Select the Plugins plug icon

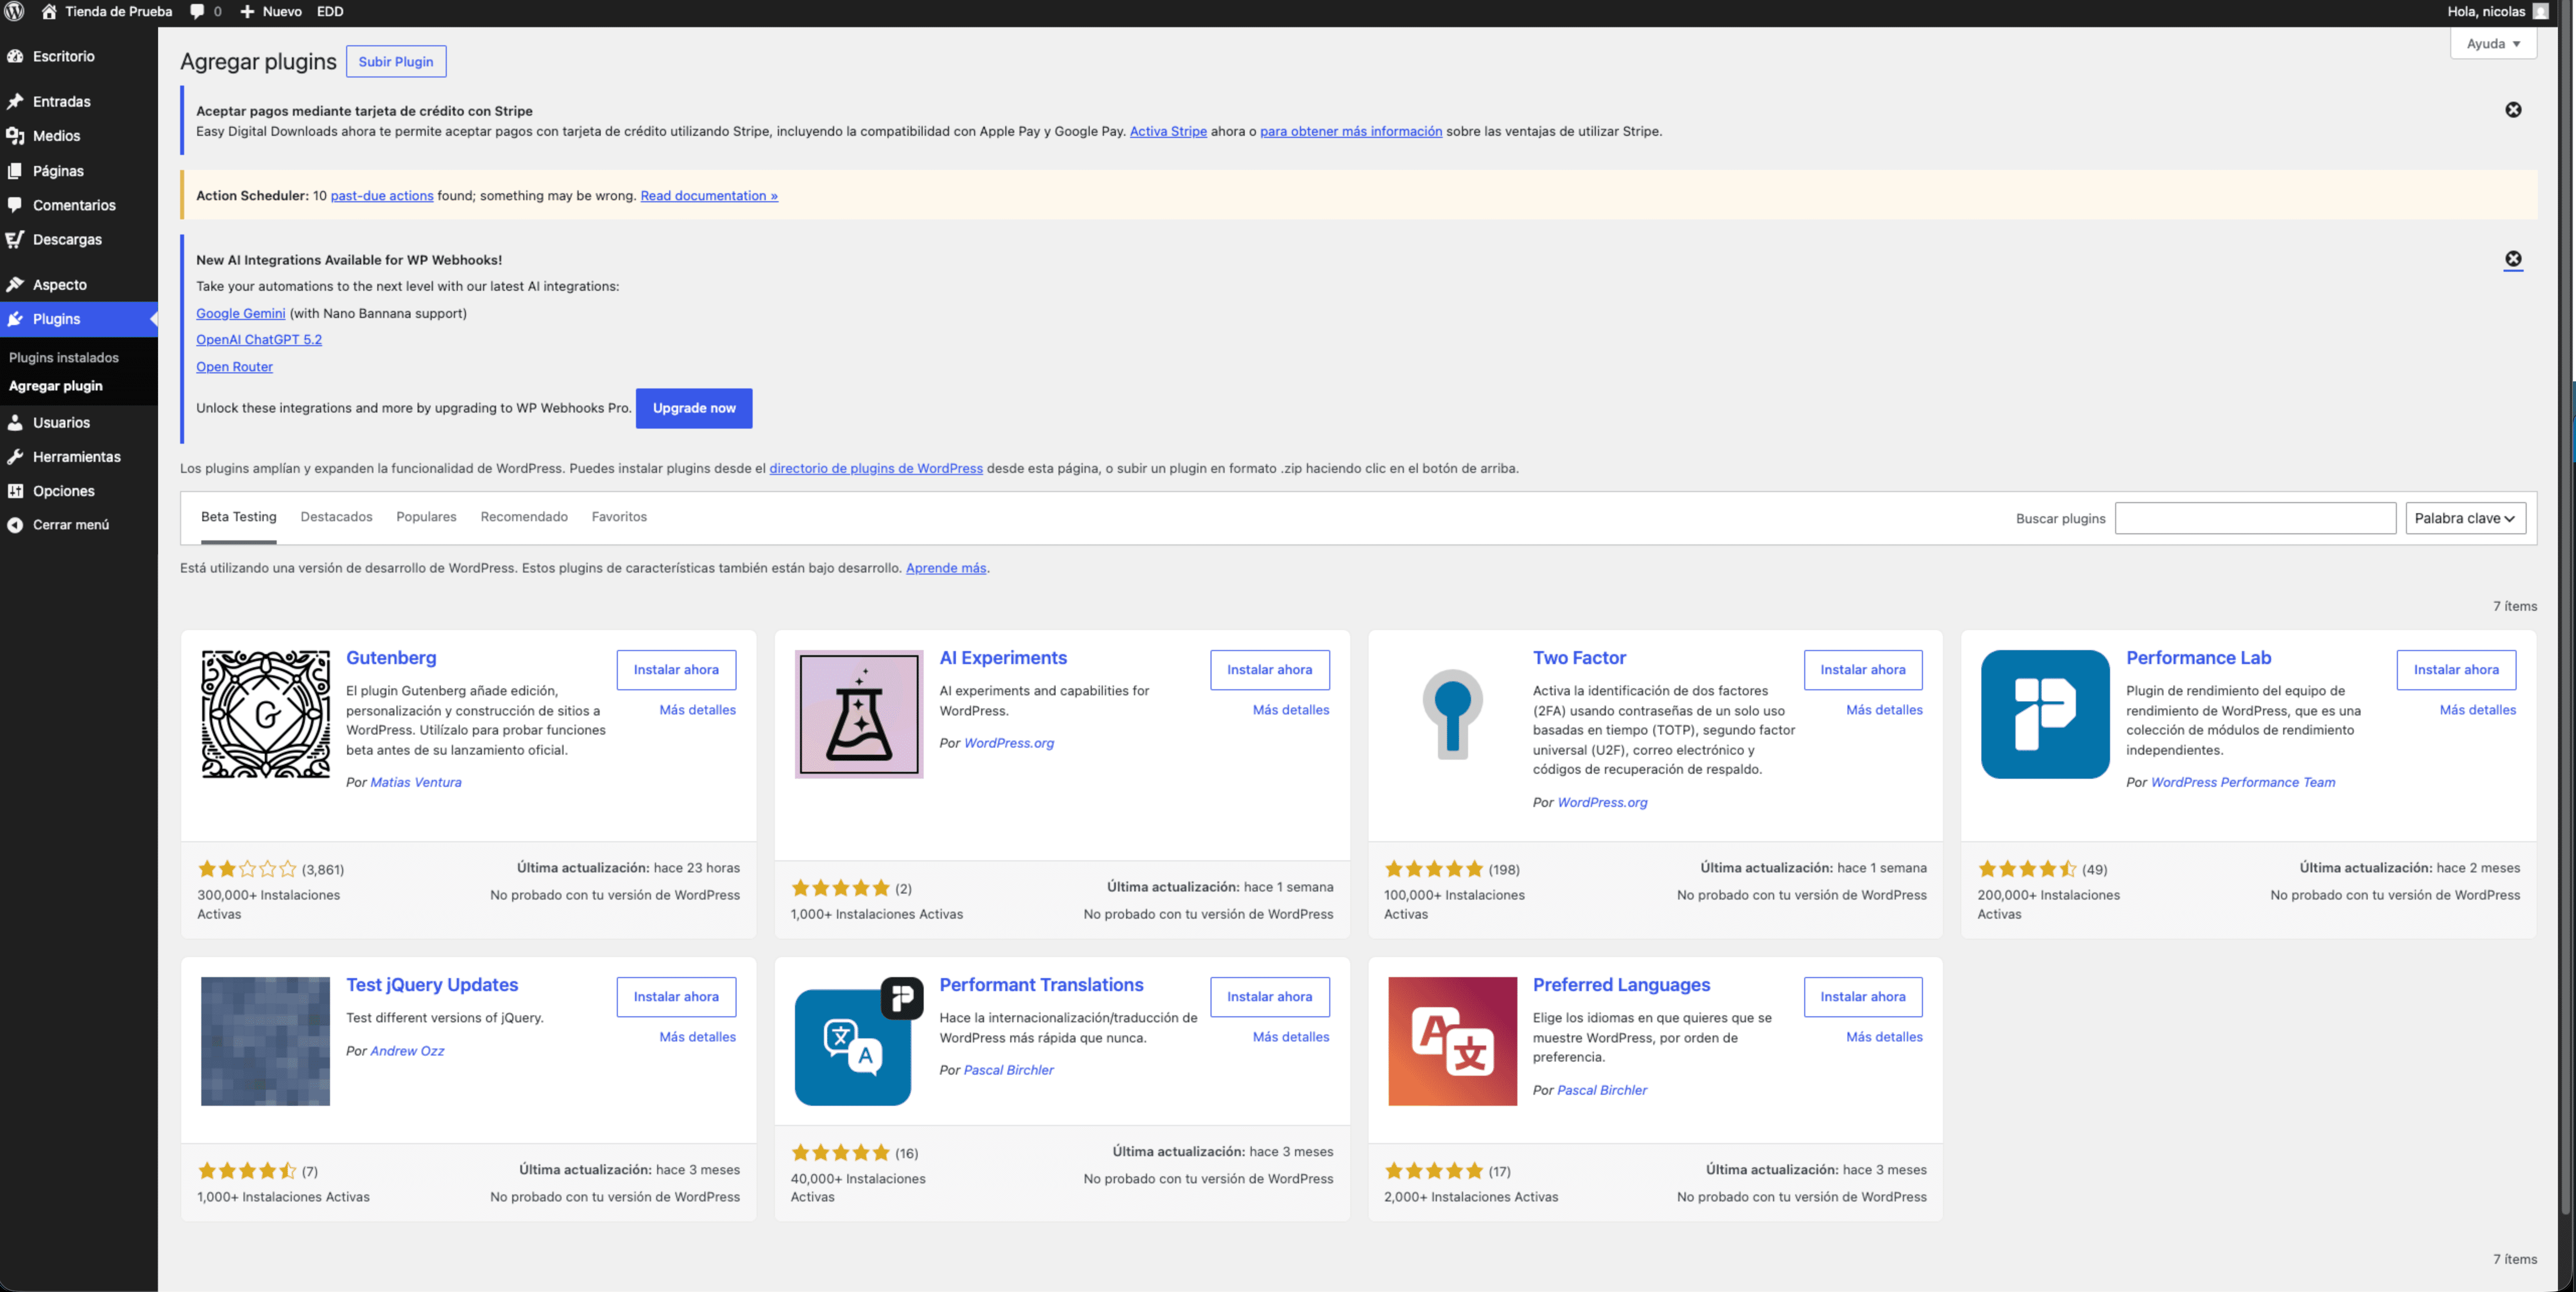coord(16,318)
